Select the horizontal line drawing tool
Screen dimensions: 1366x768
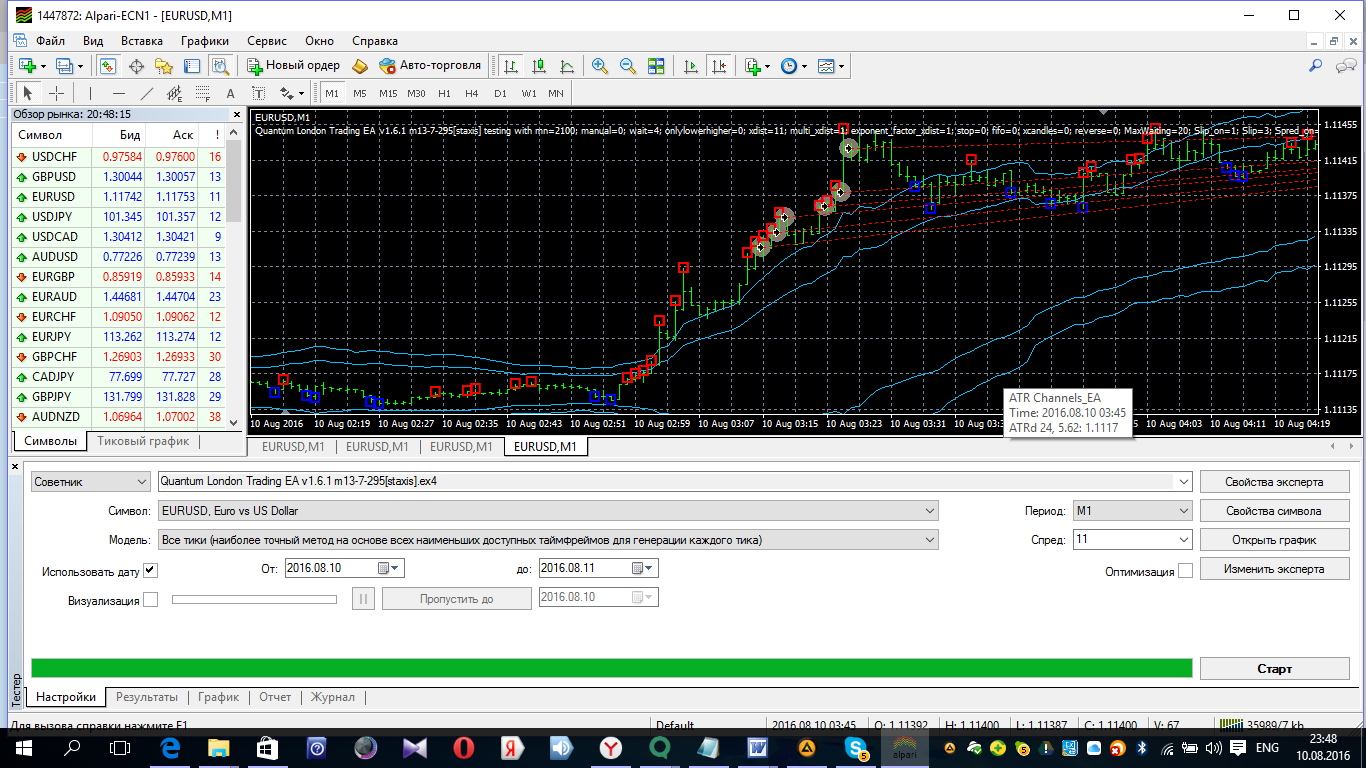119,93
